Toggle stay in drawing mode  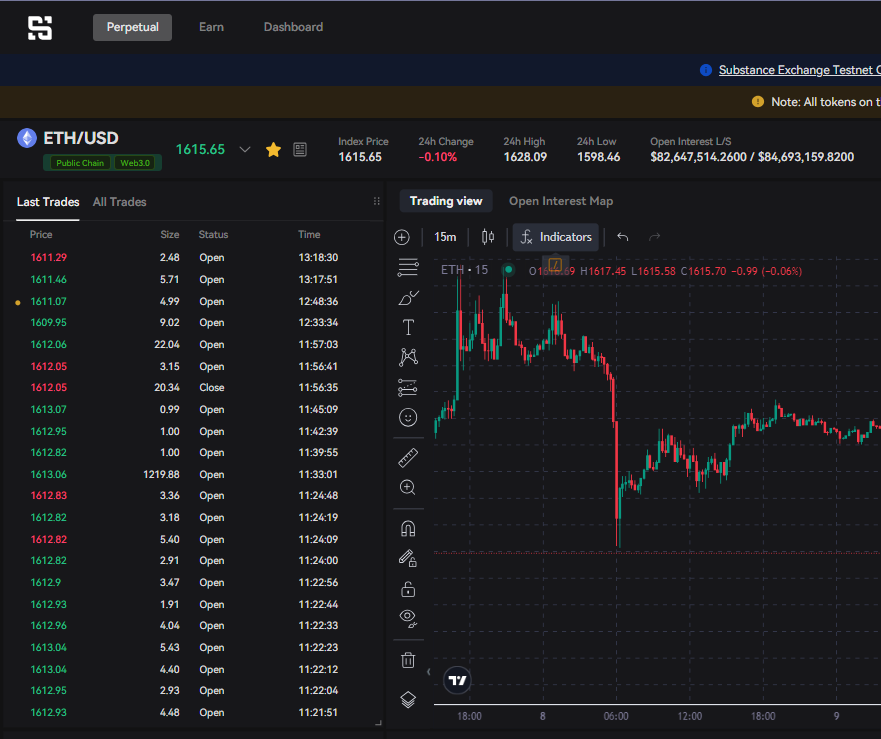408,558
